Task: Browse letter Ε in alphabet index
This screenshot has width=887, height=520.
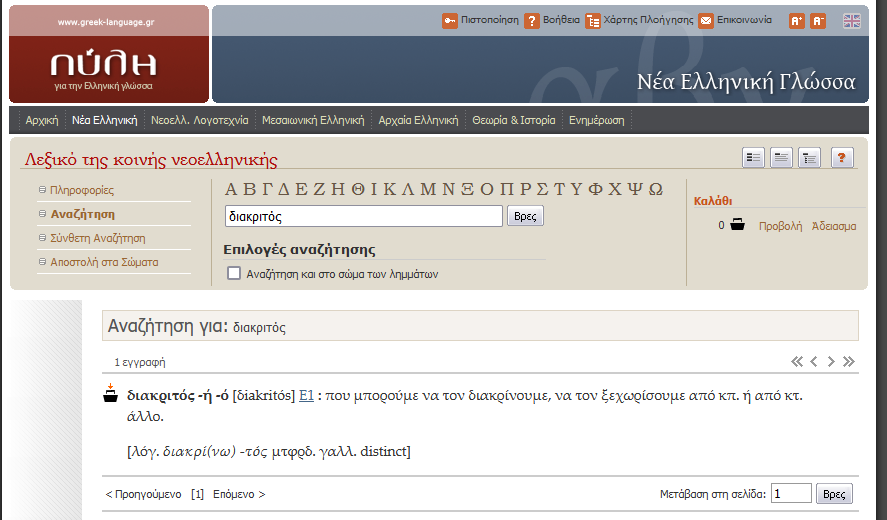Action: click(302, 189)
